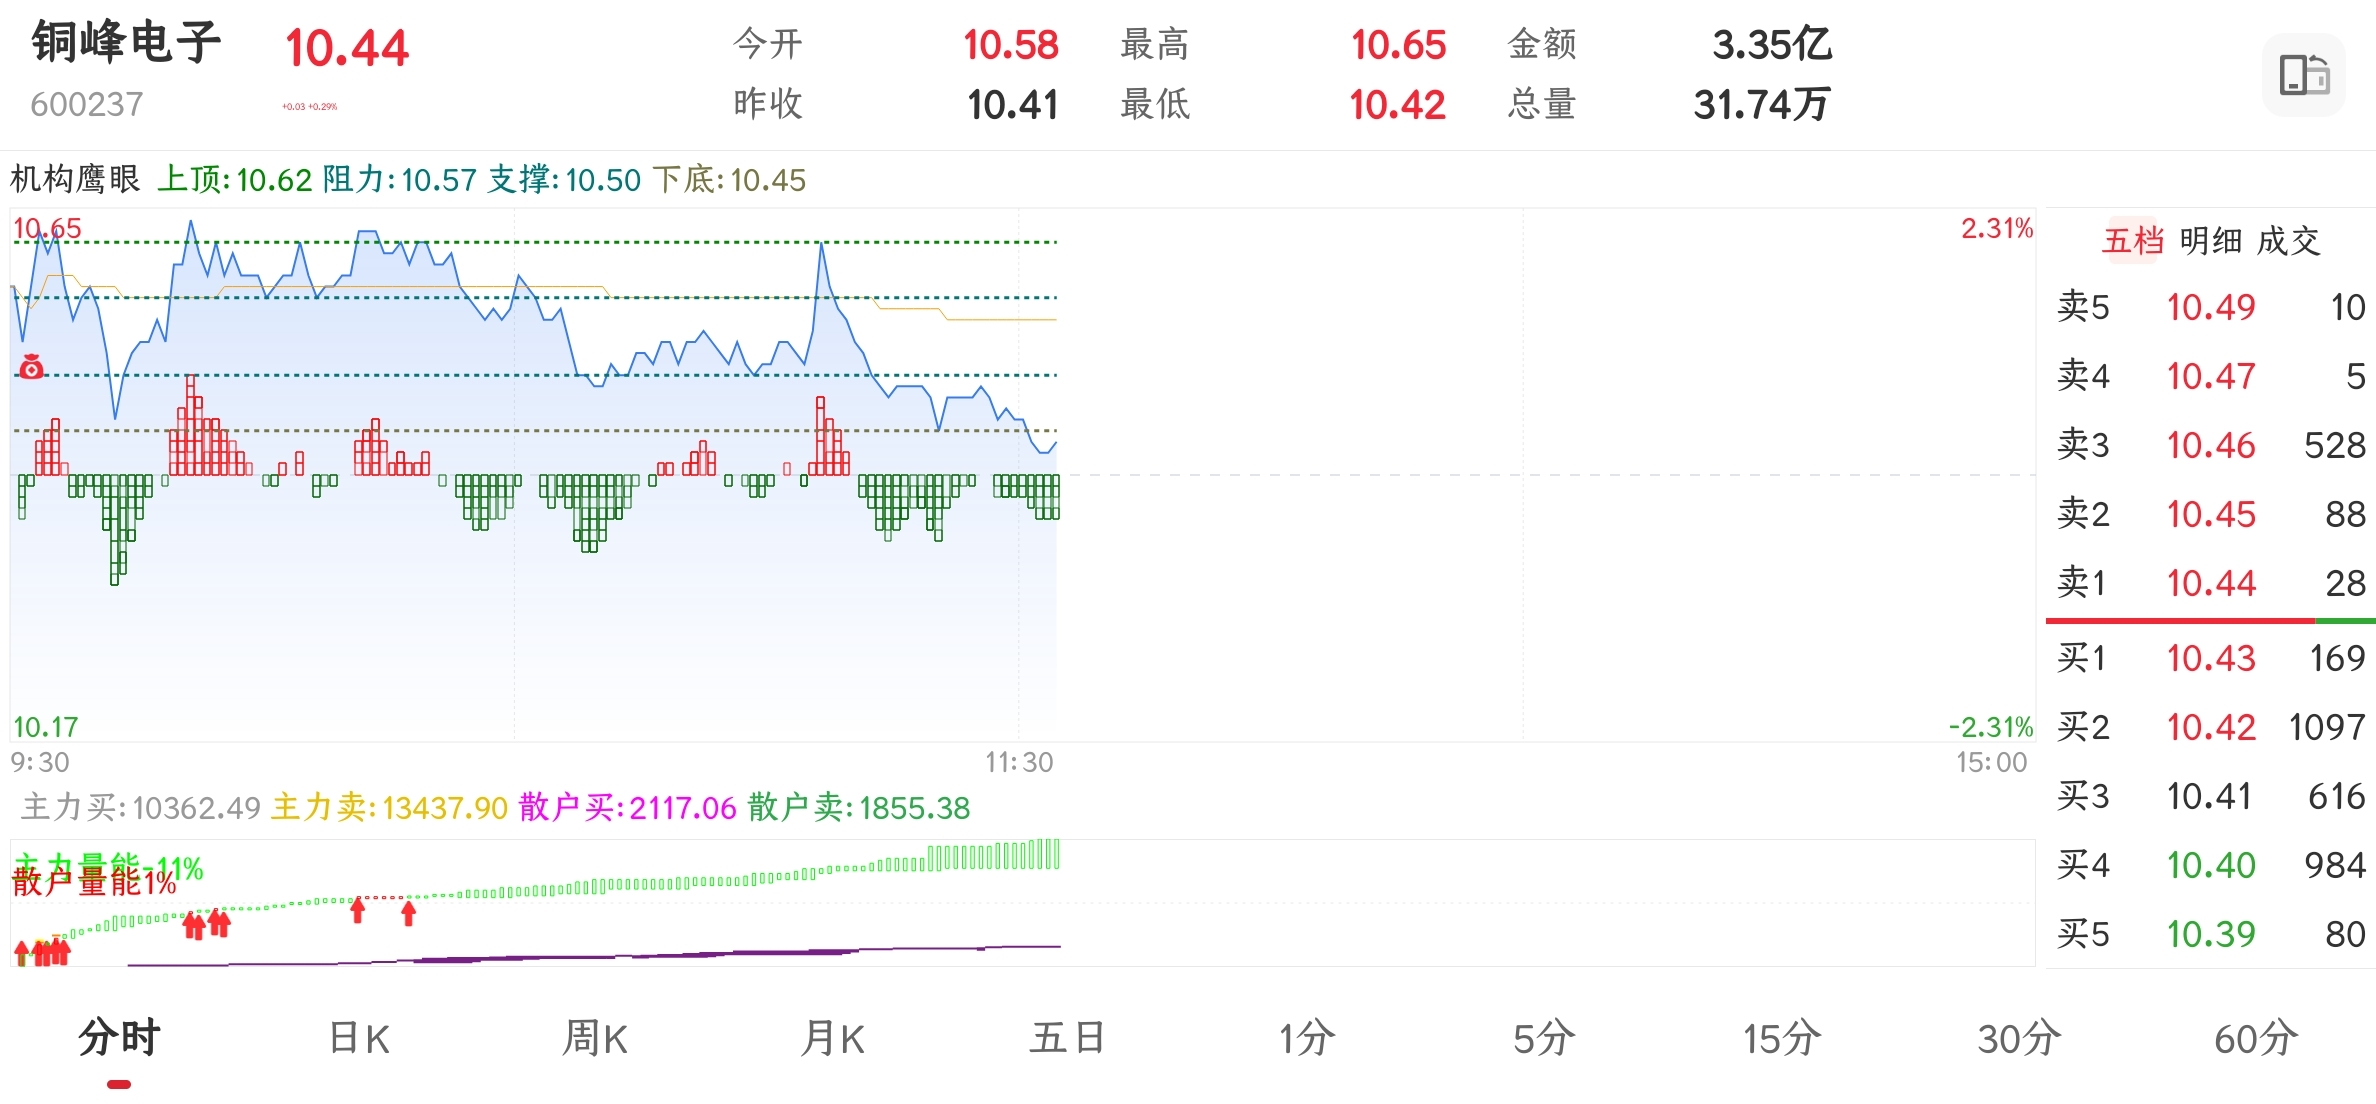Click the 卖1 ask row at 10.44
Image resolution: width=2376 pixels, height=1104 pixels.
tap(2210, 583)
